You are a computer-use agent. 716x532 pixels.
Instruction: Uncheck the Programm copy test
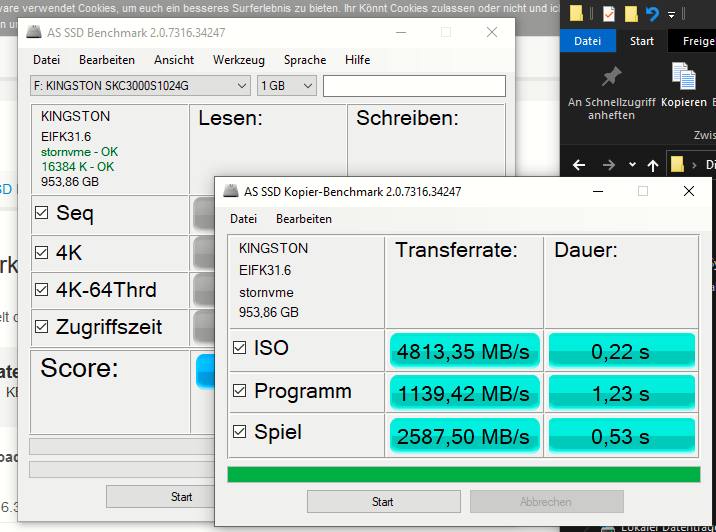239,390
